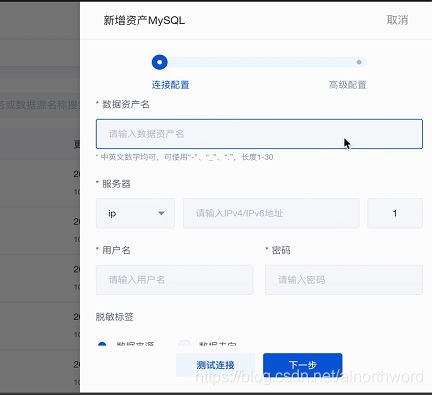Expand the ip server type dropdown
Viewport: 432px width, 395px height.
[135, 213]
